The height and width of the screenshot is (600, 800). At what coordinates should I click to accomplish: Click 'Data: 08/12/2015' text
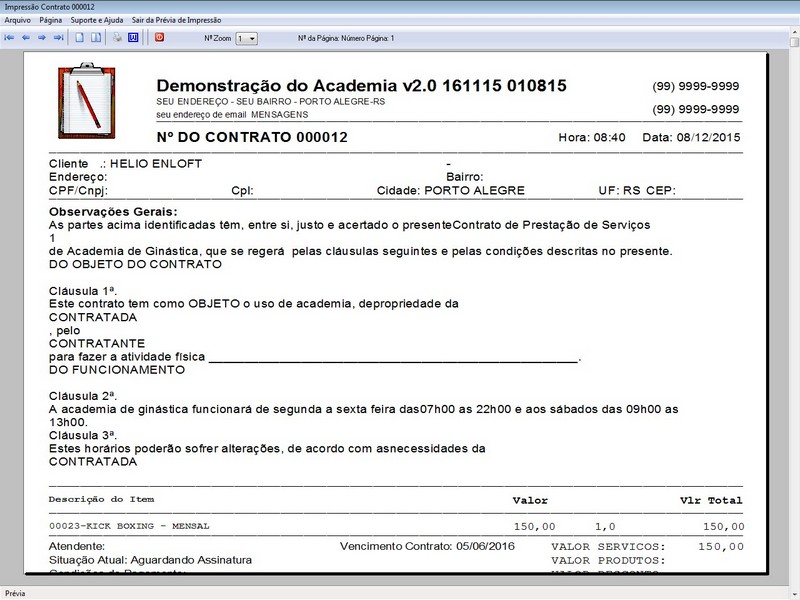[x=691, y=137]
